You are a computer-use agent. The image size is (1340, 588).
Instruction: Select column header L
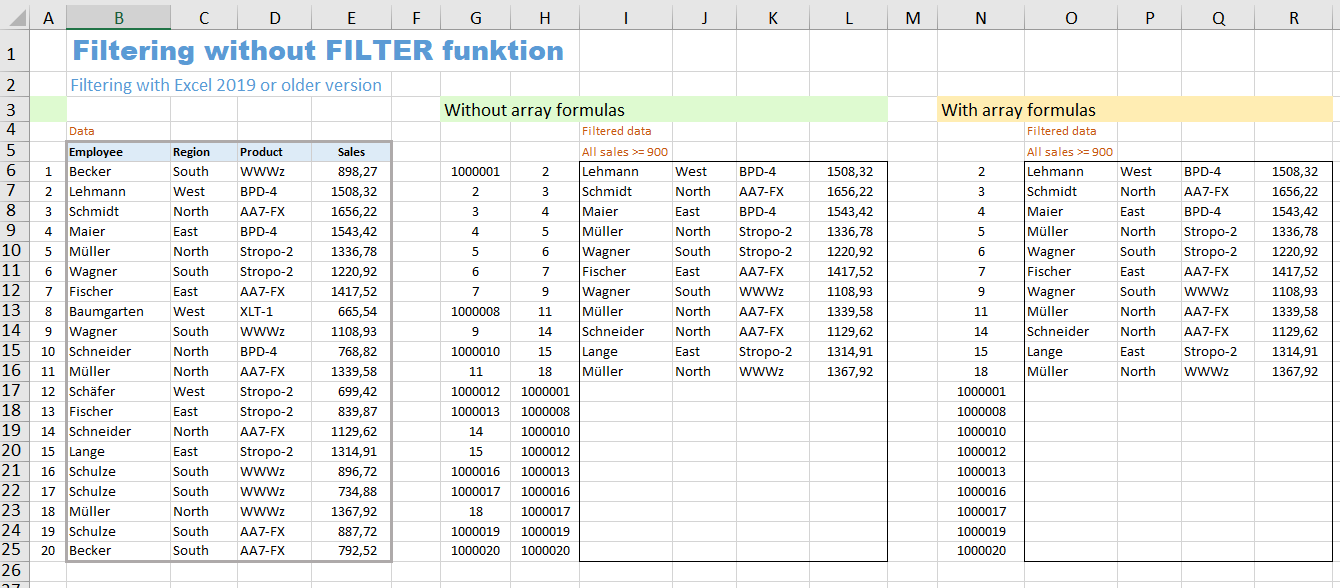coord(848,16)
